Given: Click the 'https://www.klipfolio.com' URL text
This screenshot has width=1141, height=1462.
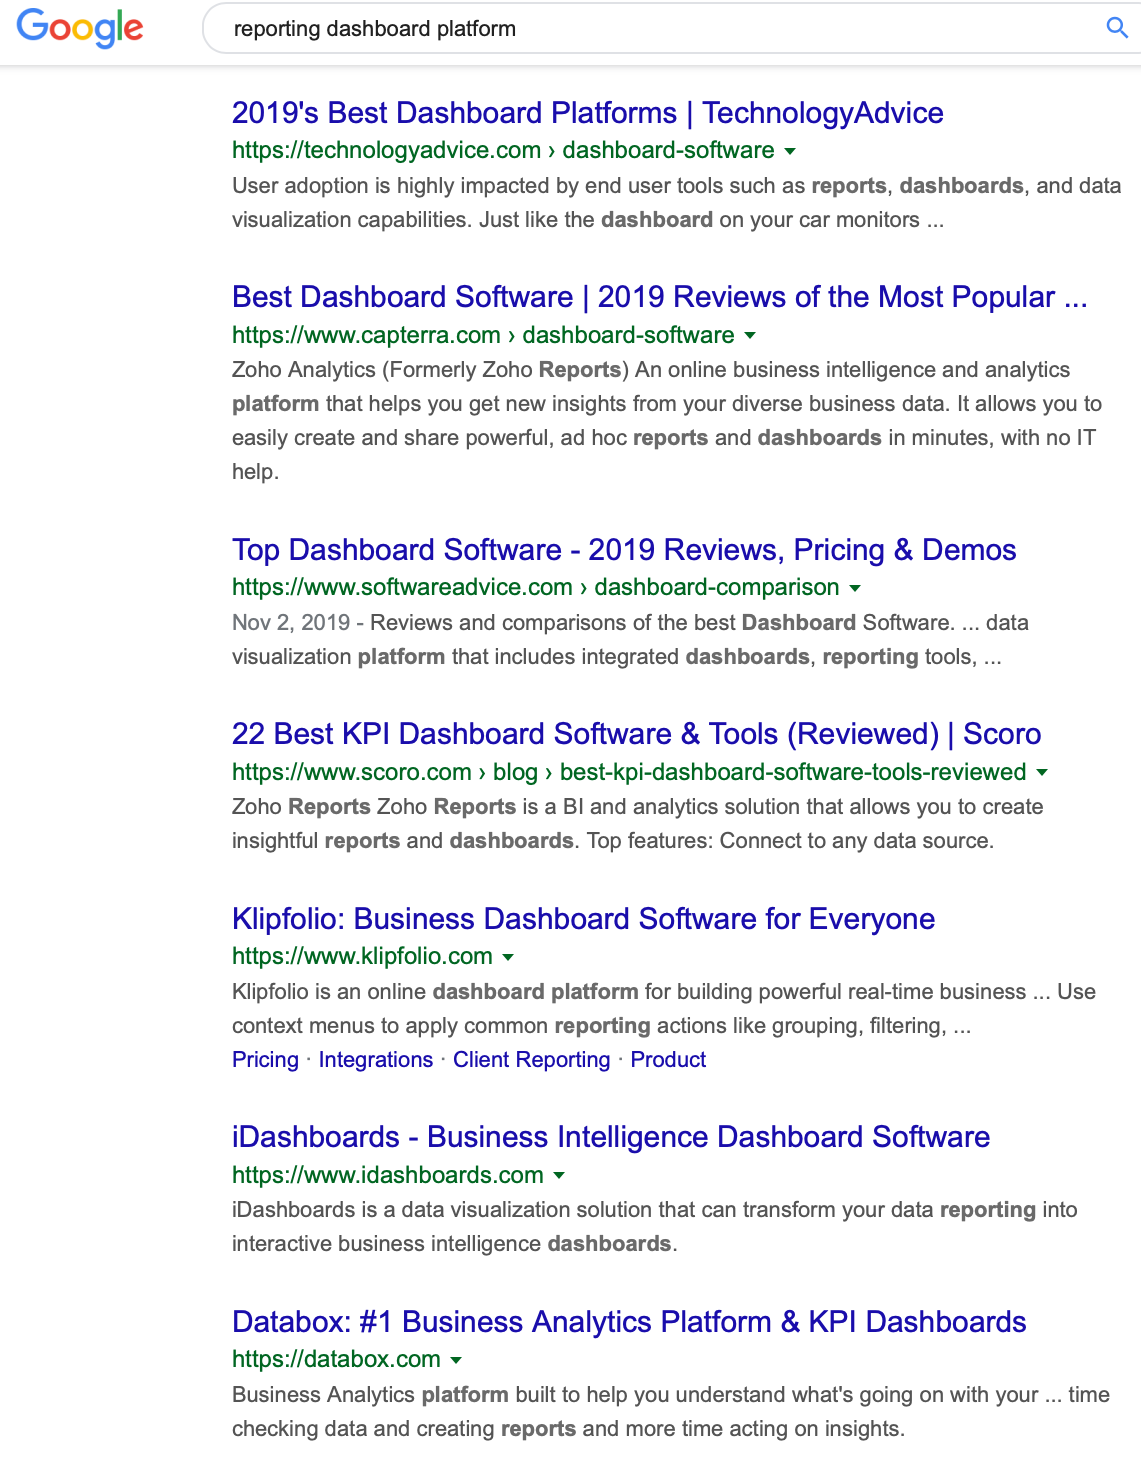Looking at the screenshot, I should [362, 956].
